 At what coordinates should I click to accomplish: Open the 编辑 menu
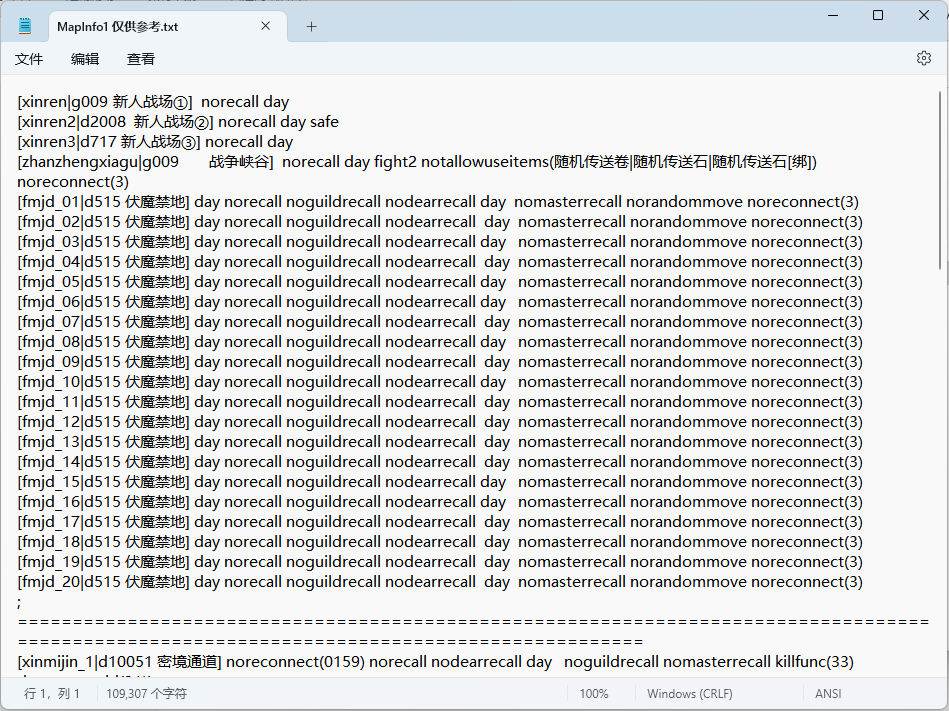[85, 59]
